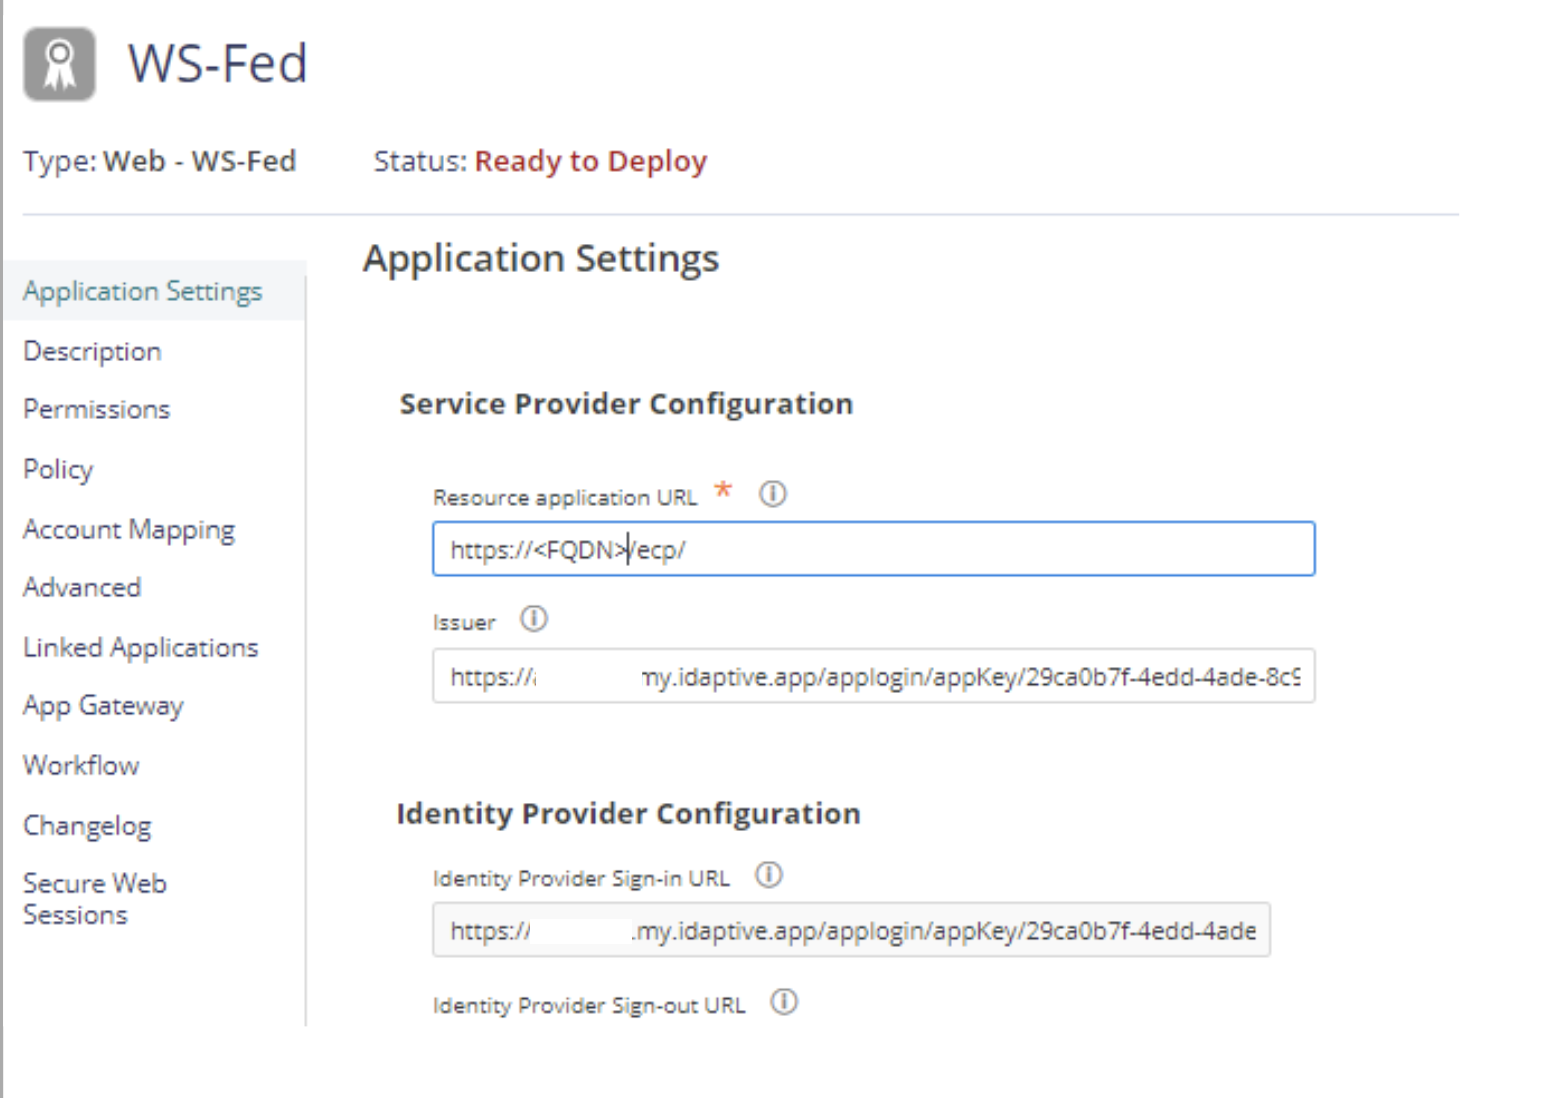Screen dimensions: 1544x1098
Task: Click the required field asterisk indicator
Action: (723, 491)
